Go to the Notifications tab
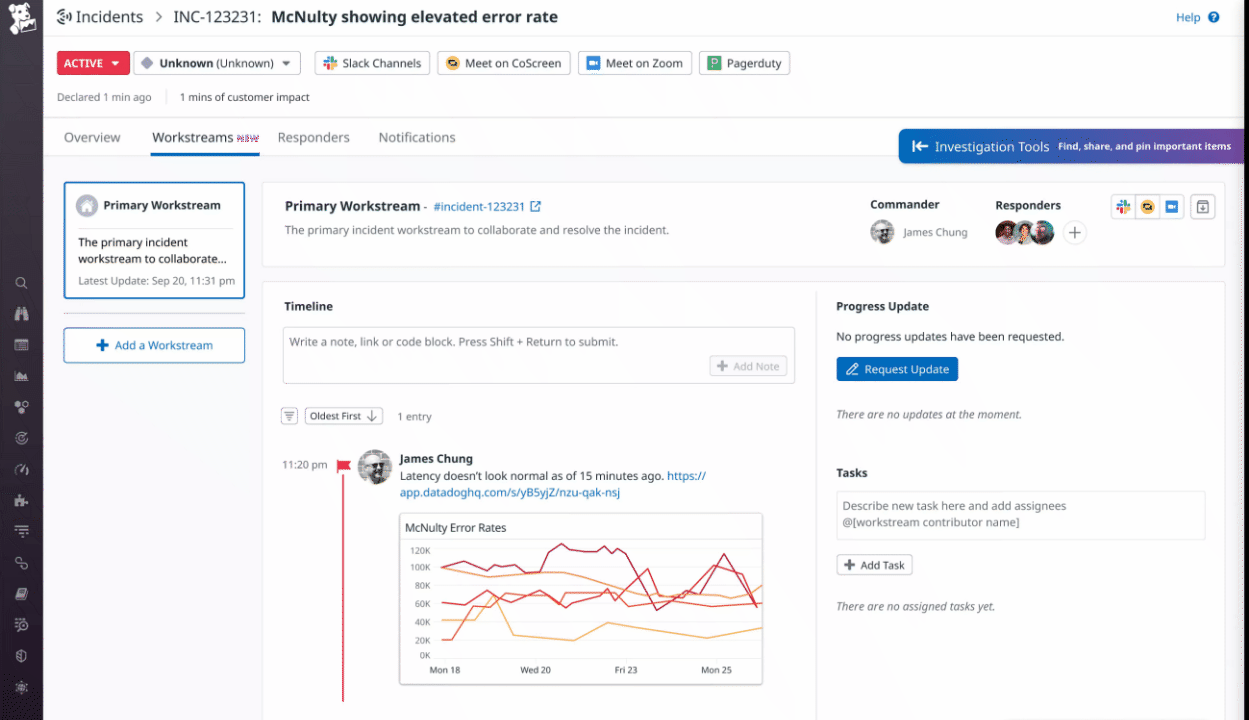1249x720 pixels. click(417, 137)
